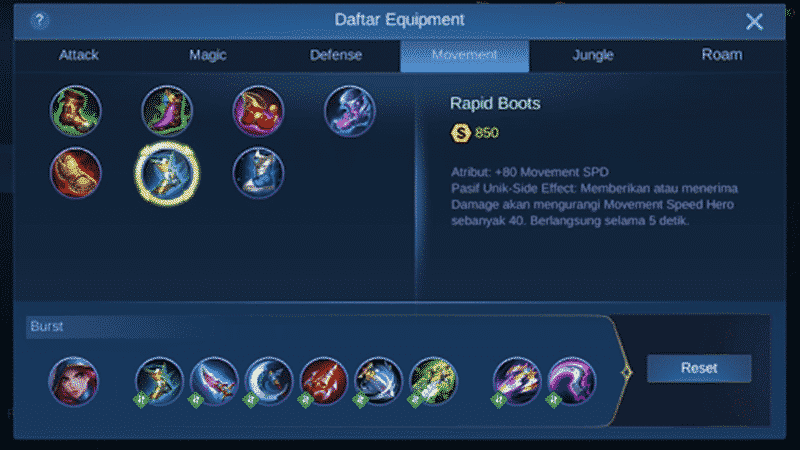Choose the flaming red-background boots icon
Image resolution: width=800 pixels, height=450 pixels.
point(76,173)
